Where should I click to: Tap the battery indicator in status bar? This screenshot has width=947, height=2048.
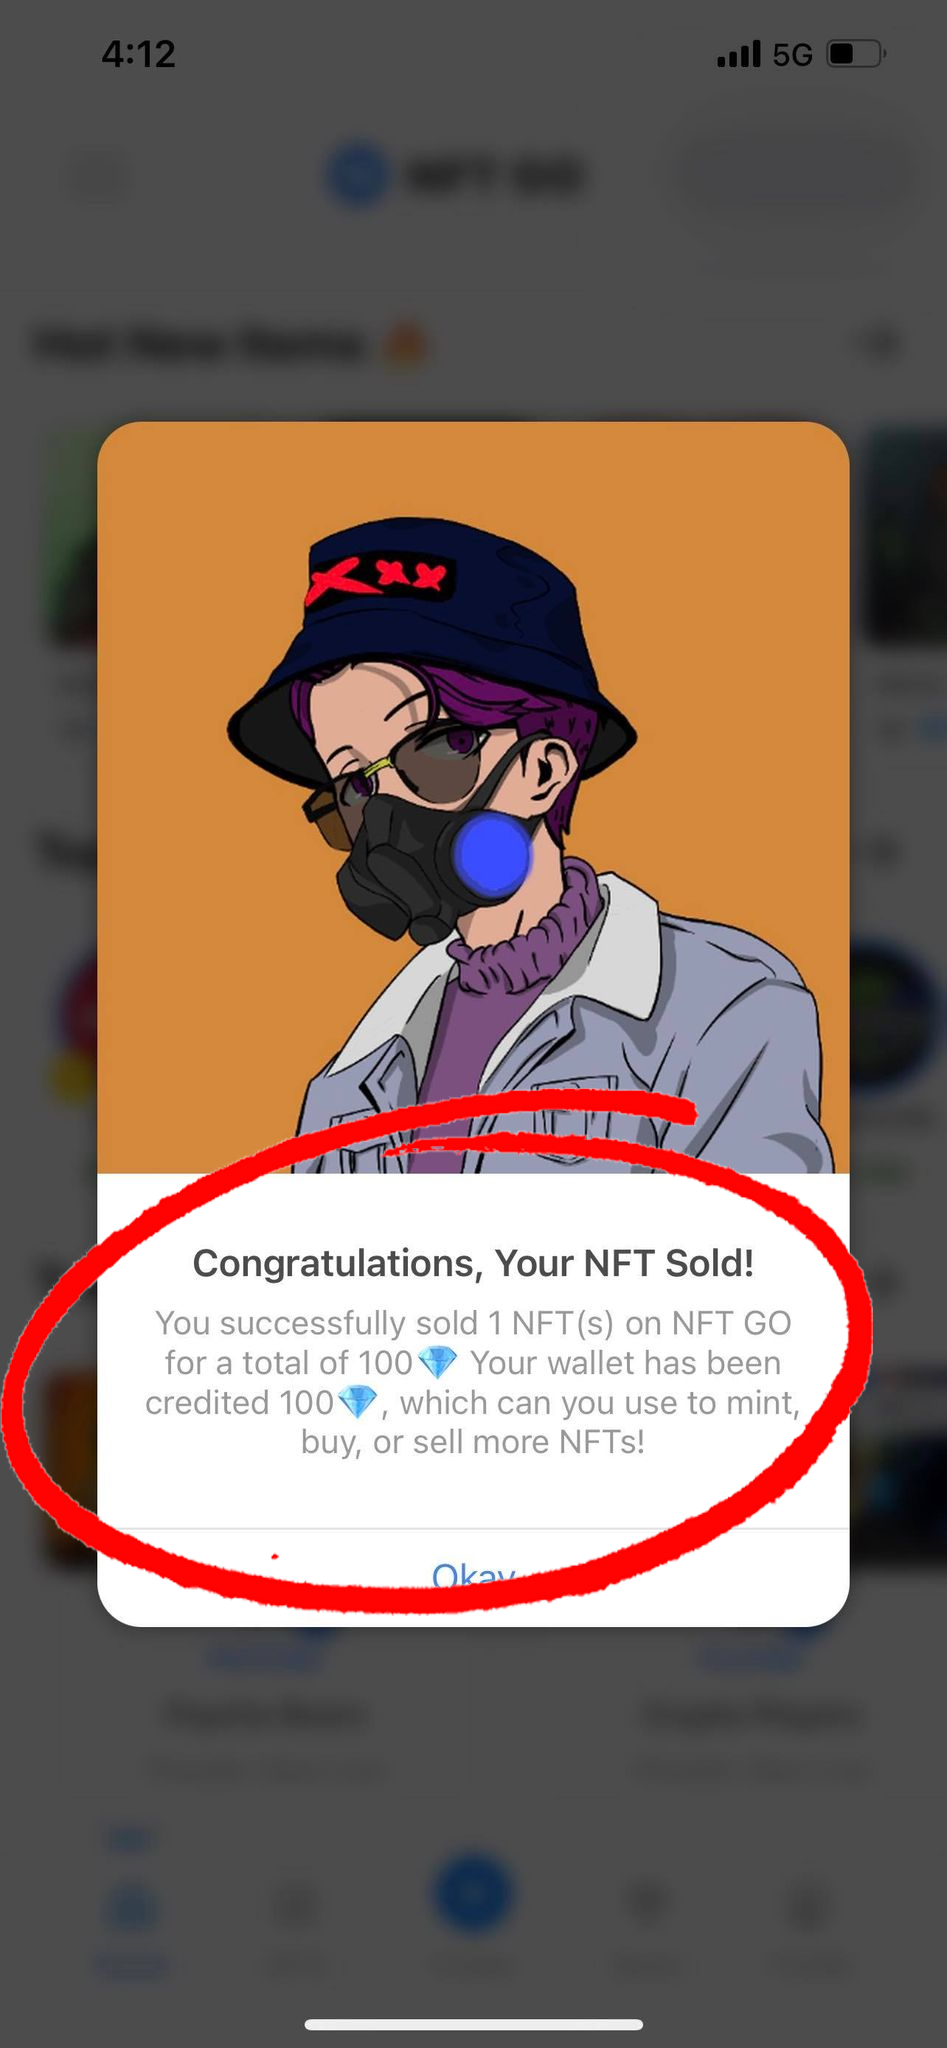coord(857,53)
